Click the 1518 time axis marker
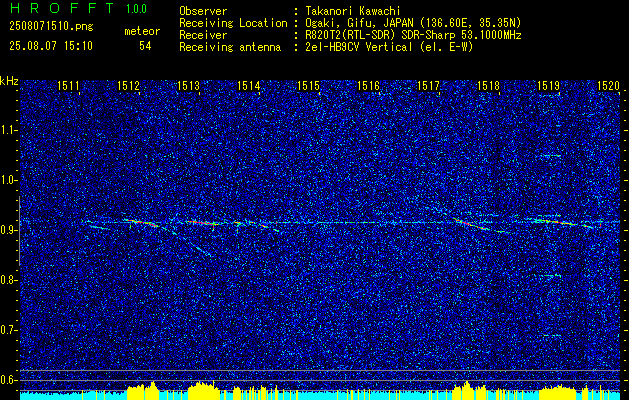Image resolution: width=629 pixels, height=400 pixels. [489, 85]
